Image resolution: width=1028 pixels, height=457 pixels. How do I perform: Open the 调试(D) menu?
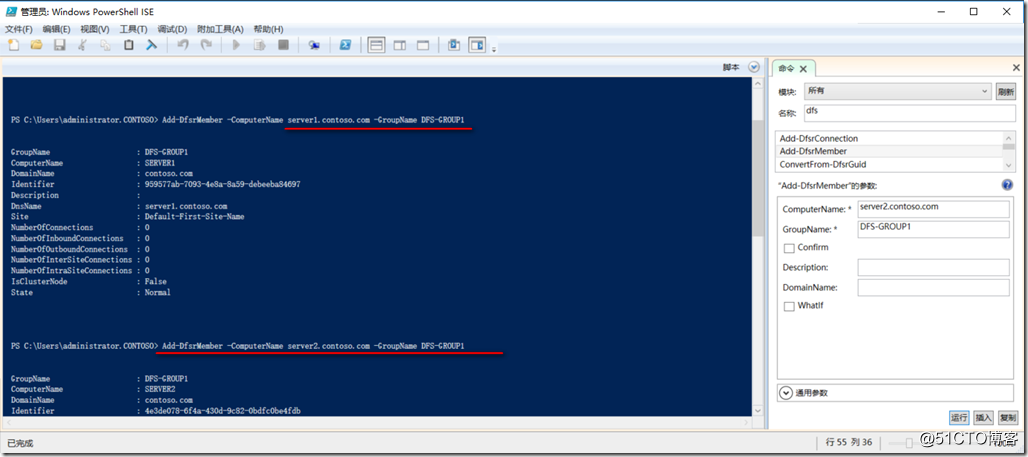(x=172, y=30)
